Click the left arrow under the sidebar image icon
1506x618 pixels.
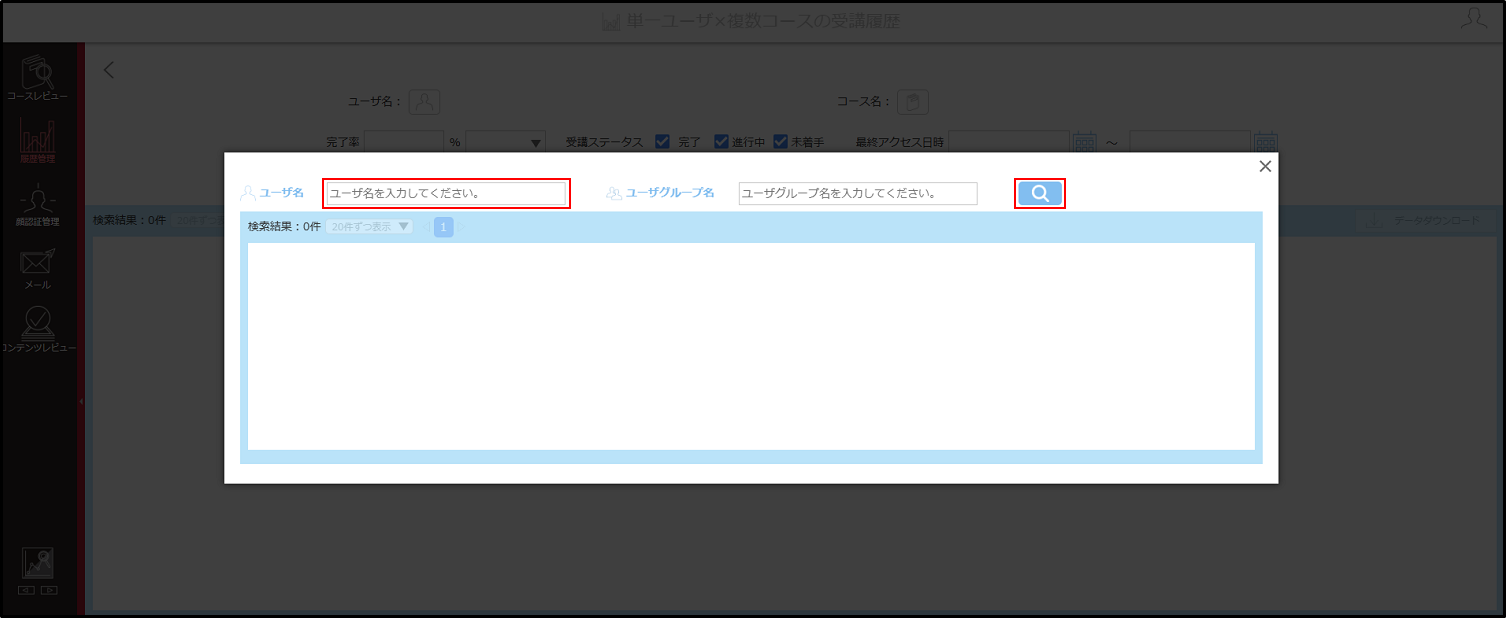pyautogui.click(x=27, y=590)
